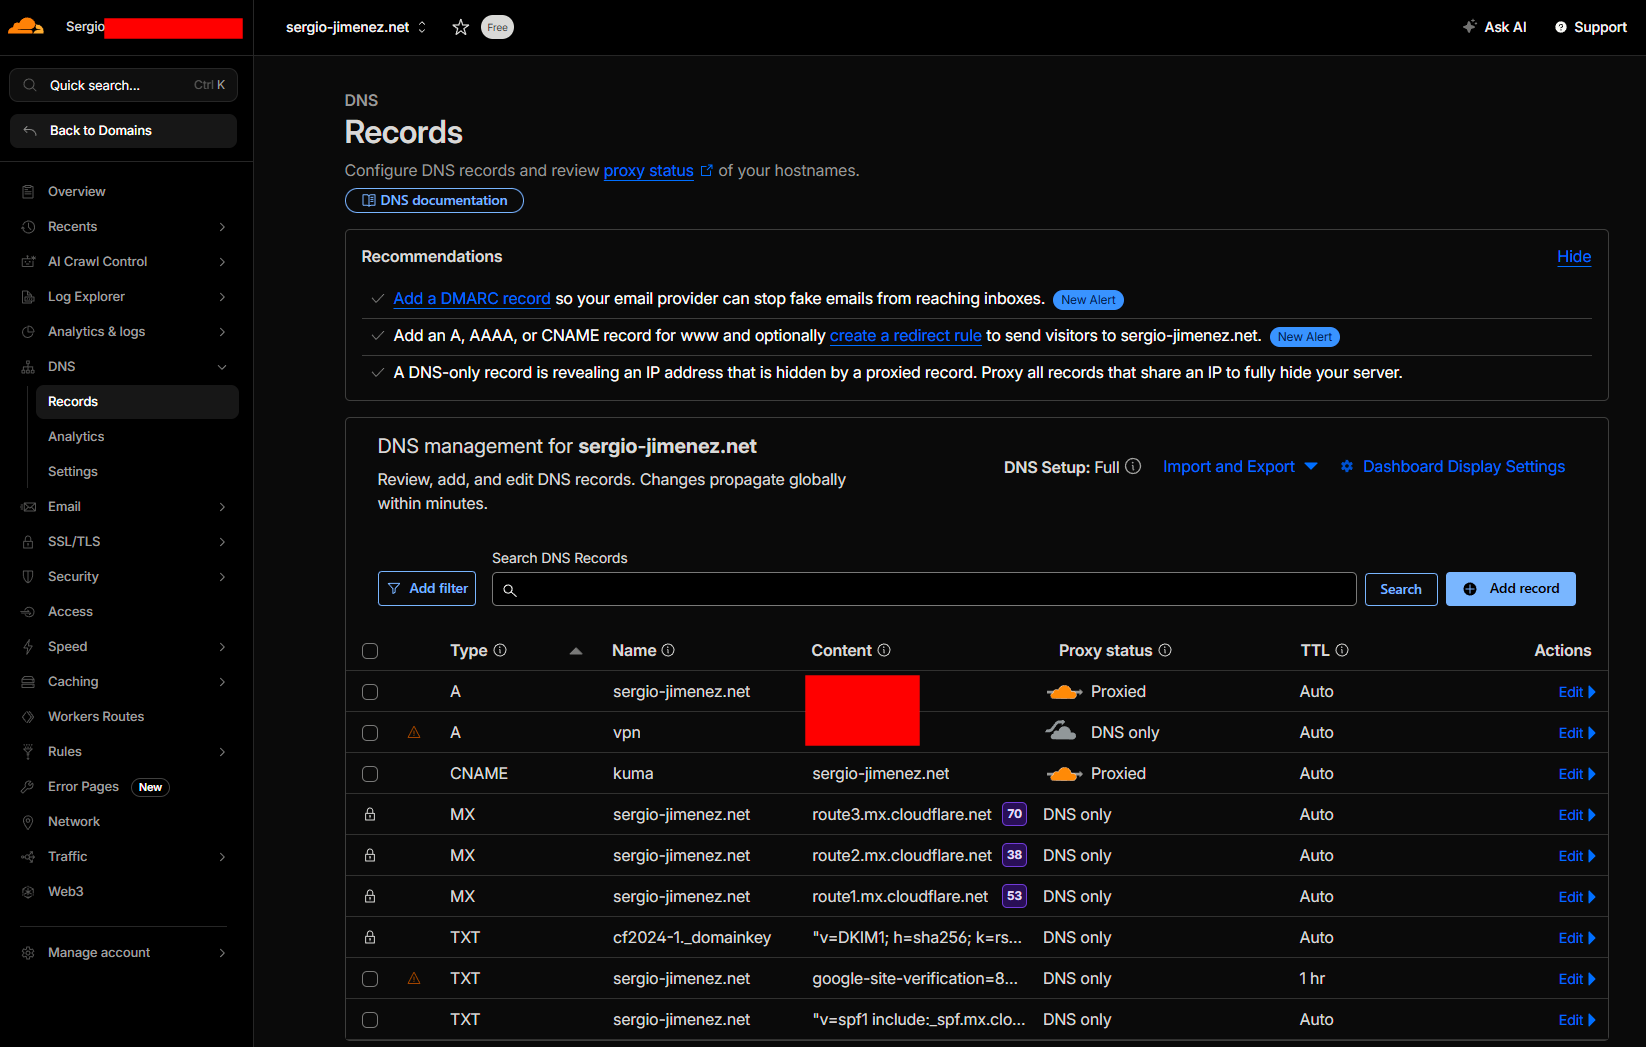This screenshot has height=1047, width=1646.
Task: Click the Content column info icon
Action: point(884,650)
